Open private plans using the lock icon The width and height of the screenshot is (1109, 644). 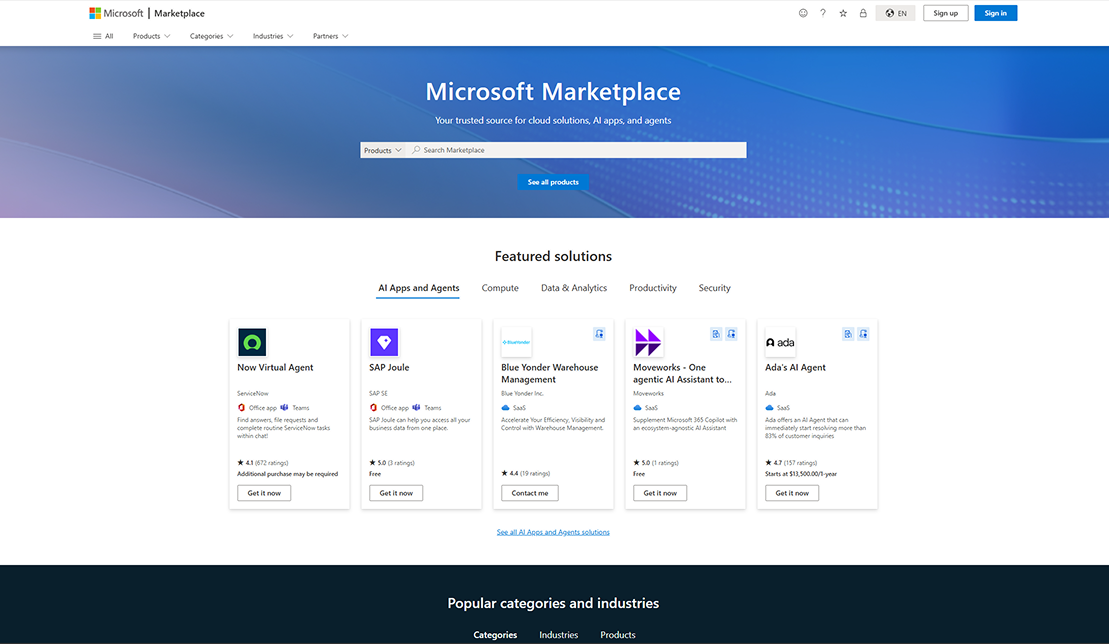coord(862,13)
